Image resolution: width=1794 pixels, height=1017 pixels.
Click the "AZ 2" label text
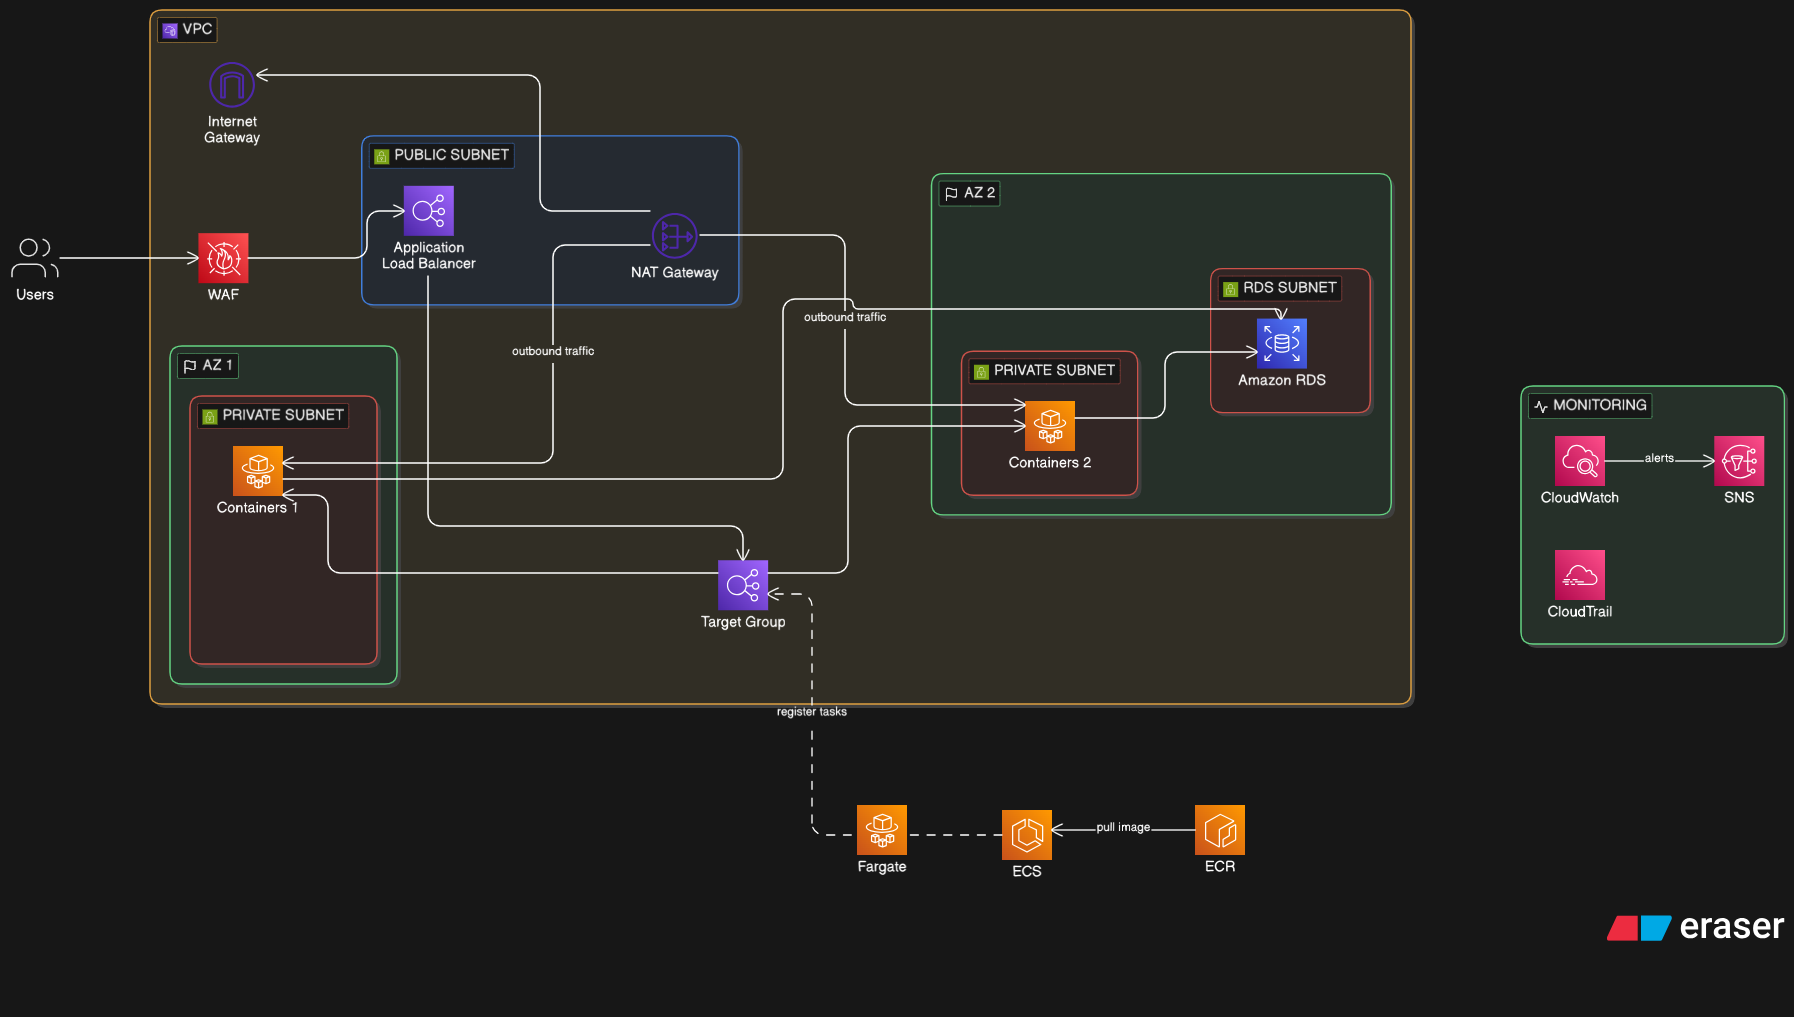[979, 193]
